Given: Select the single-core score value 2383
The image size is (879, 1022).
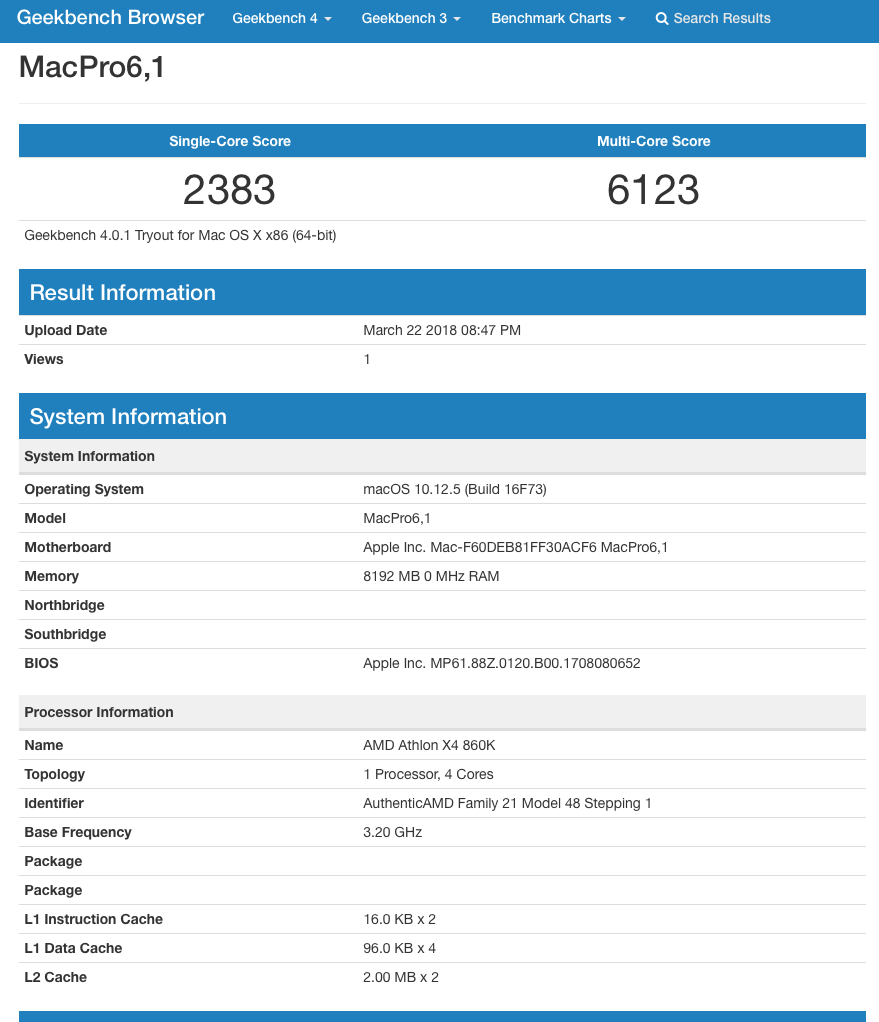Looking at the screenshot, I should tap(229, 190).
